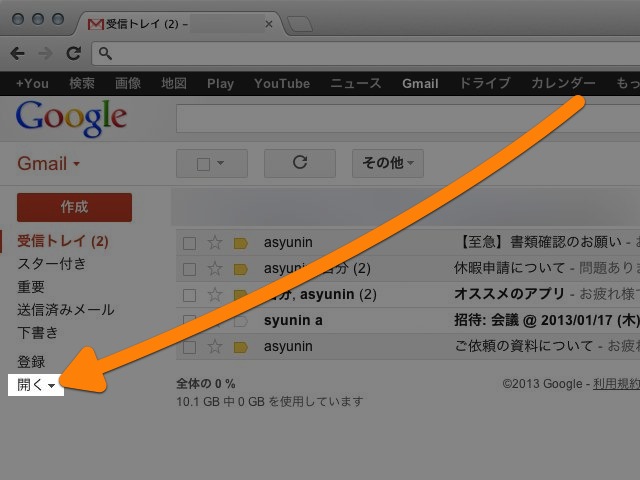
Task: Click the Google logo
Action: [71, 118]
